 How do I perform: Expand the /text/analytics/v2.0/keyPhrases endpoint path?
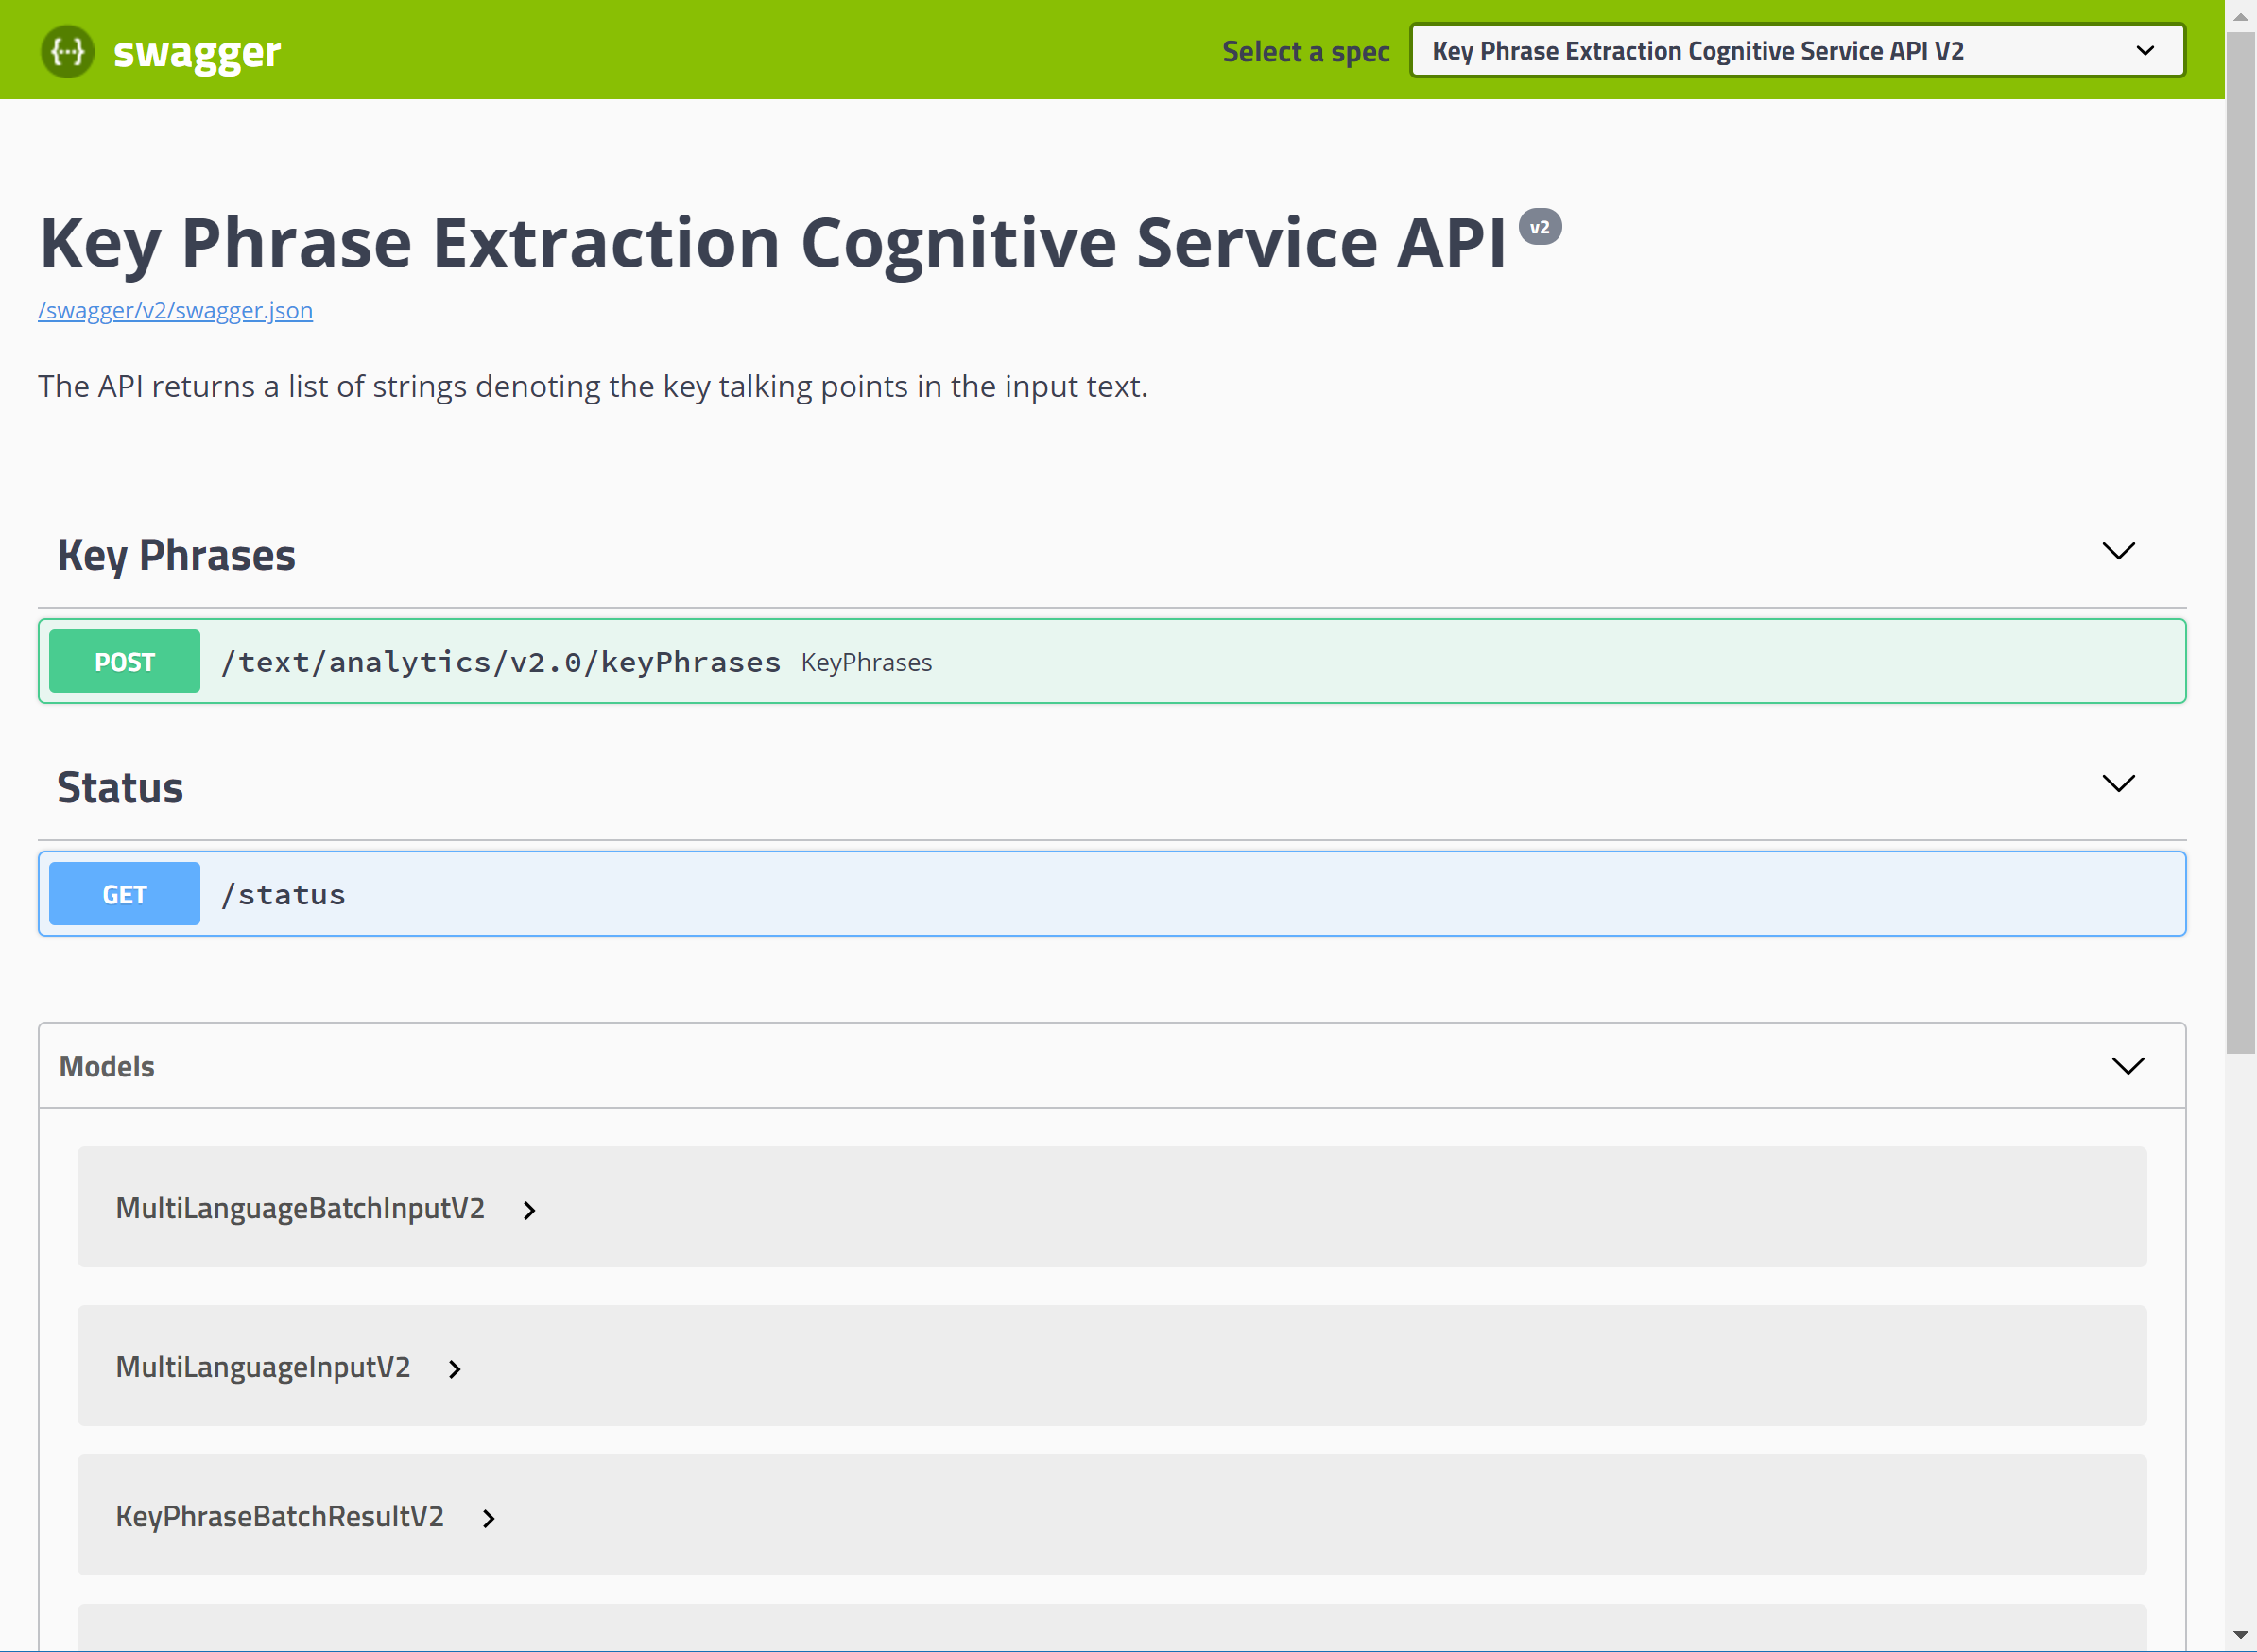point(500,662)
